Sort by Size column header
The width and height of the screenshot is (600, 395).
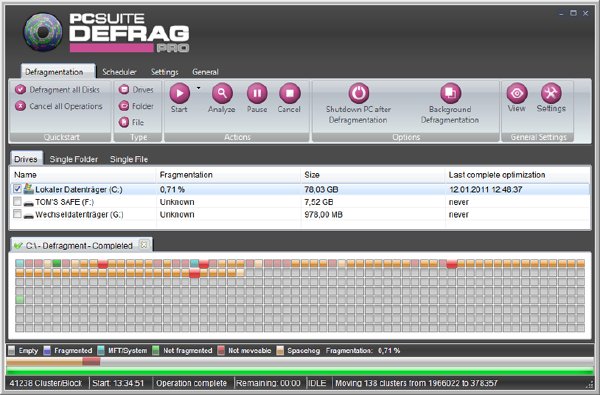coord(373,175)
